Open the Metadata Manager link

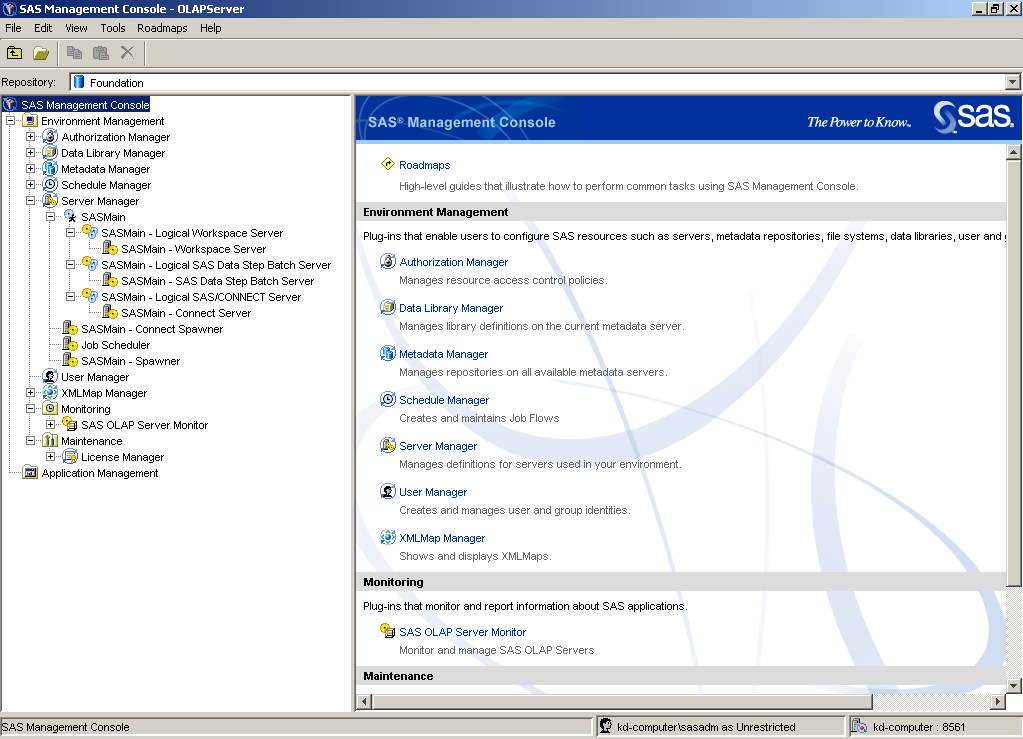444,354
